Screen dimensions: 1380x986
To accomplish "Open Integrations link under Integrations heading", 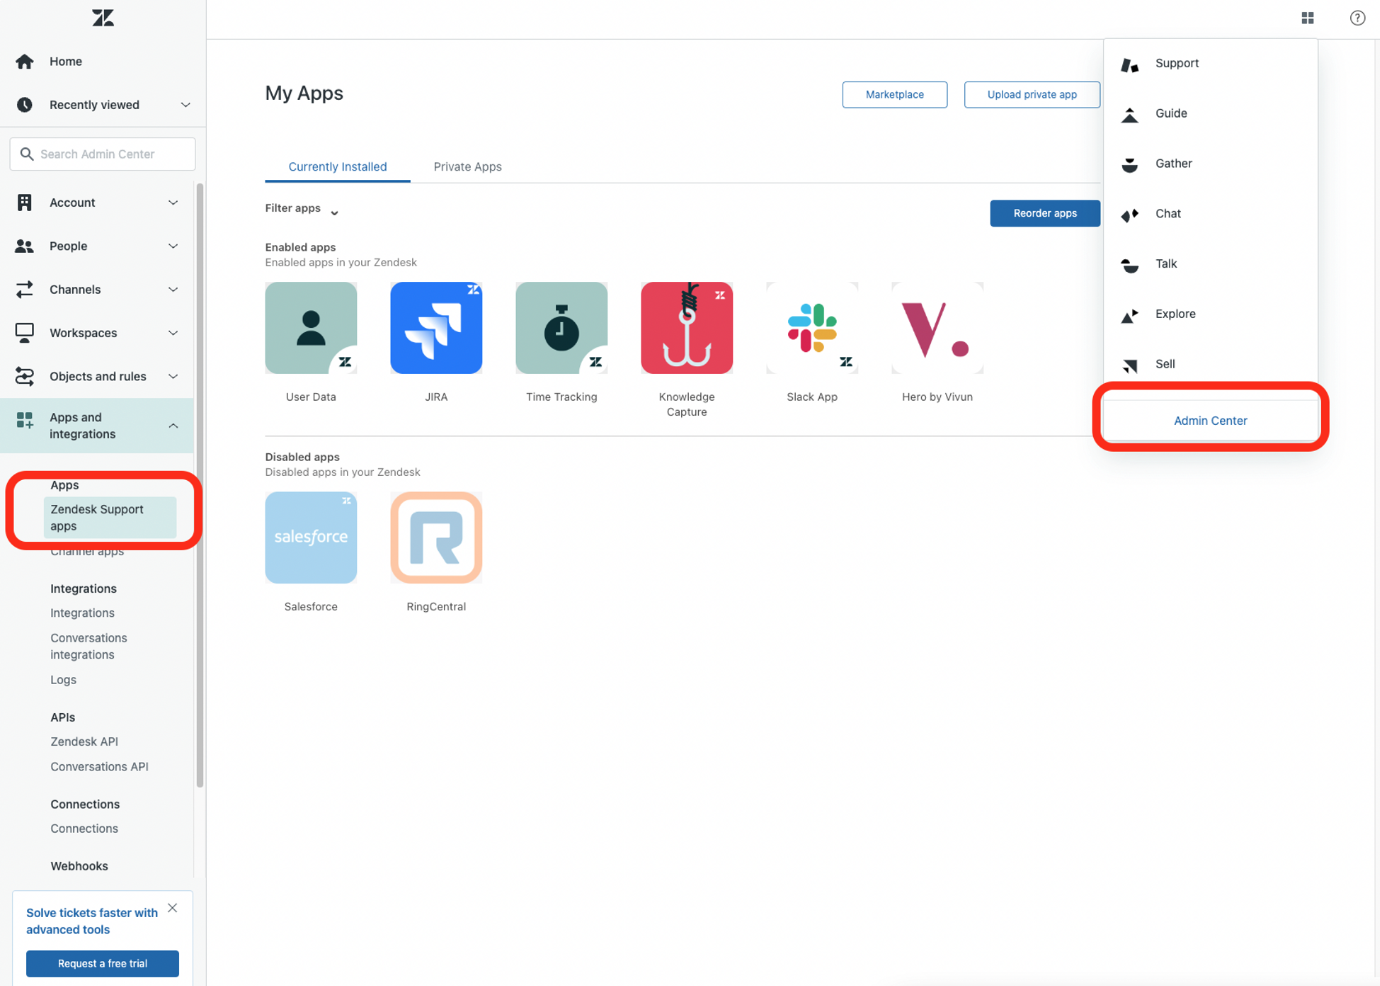I will click(x=83, y=613).
